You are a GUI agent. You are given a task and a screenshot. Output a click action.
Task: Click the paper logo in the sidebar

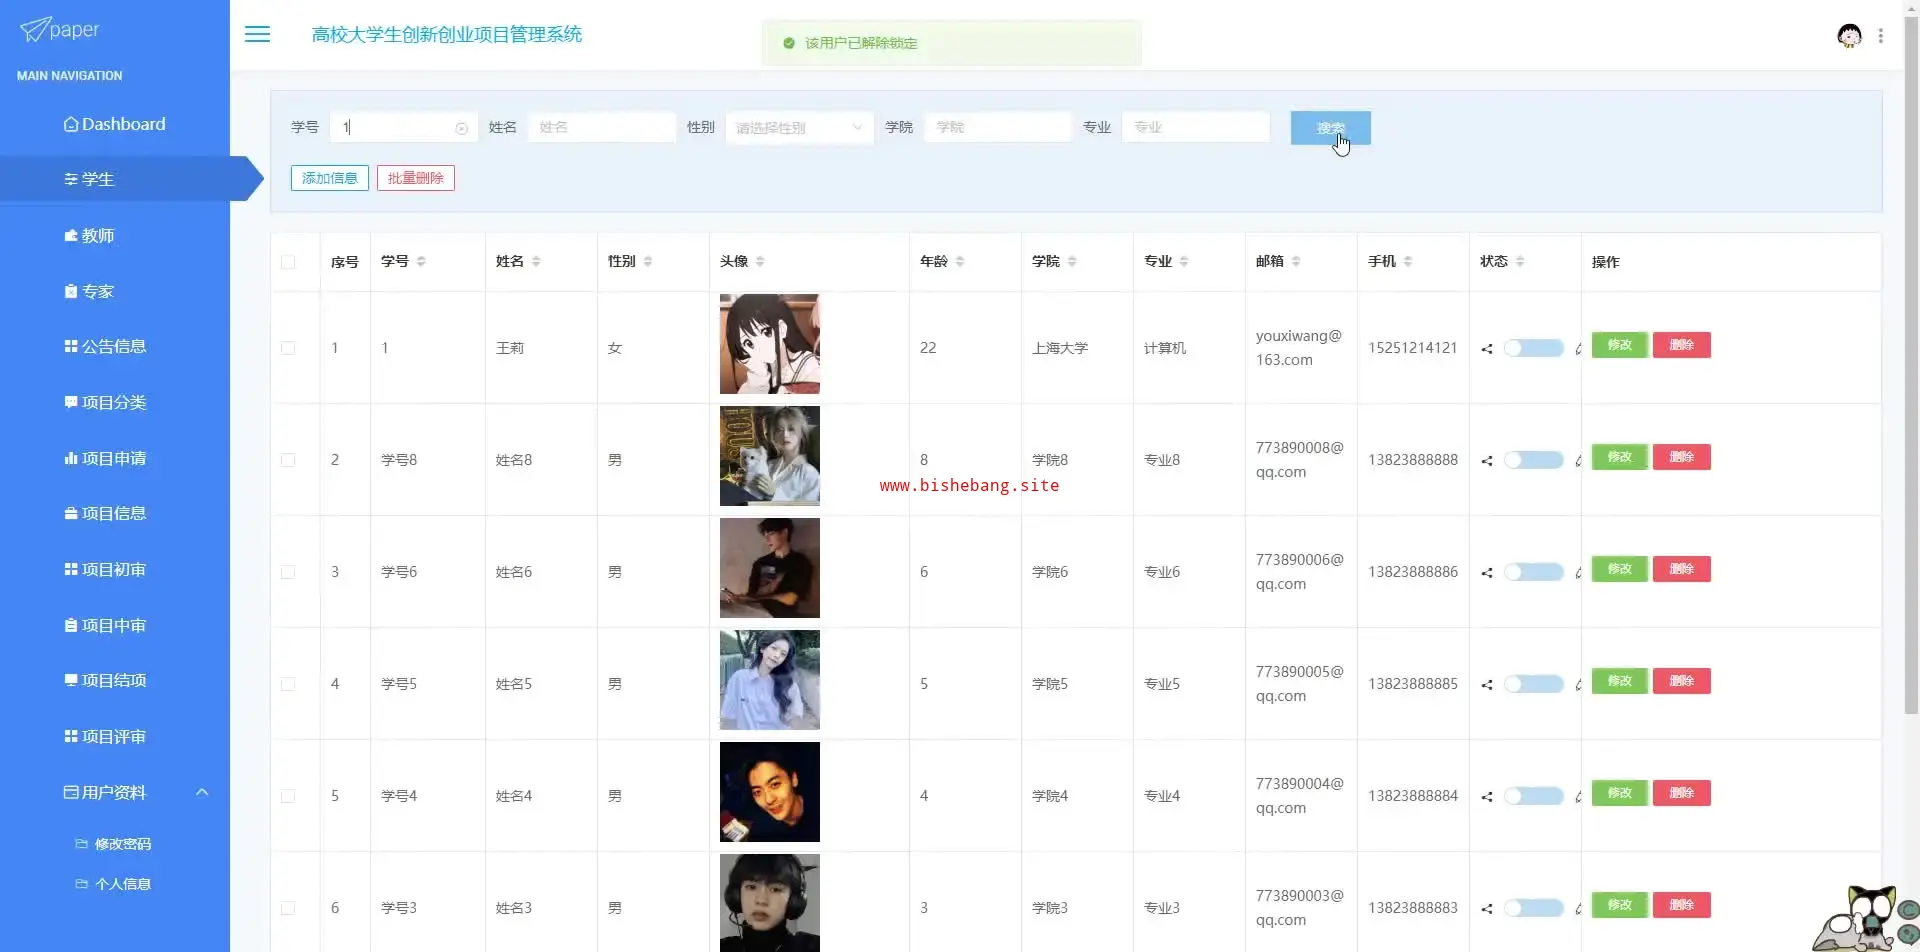pos(60,30)
